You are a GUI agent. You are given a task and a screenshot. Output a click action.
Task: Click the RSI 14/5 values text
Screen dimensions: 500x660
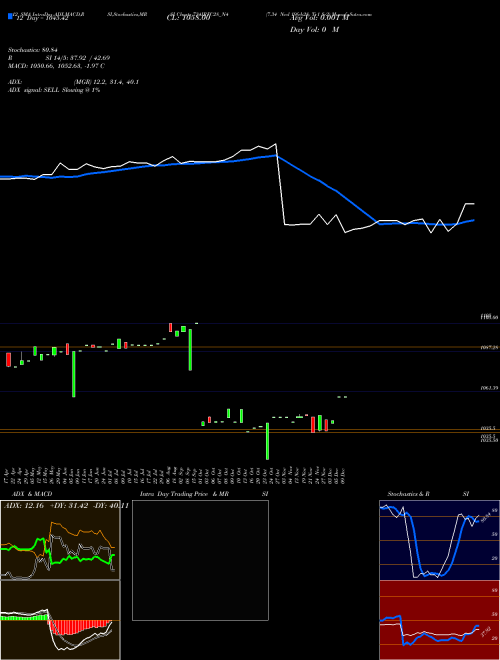pyautogui.click(x=78, y=58)
